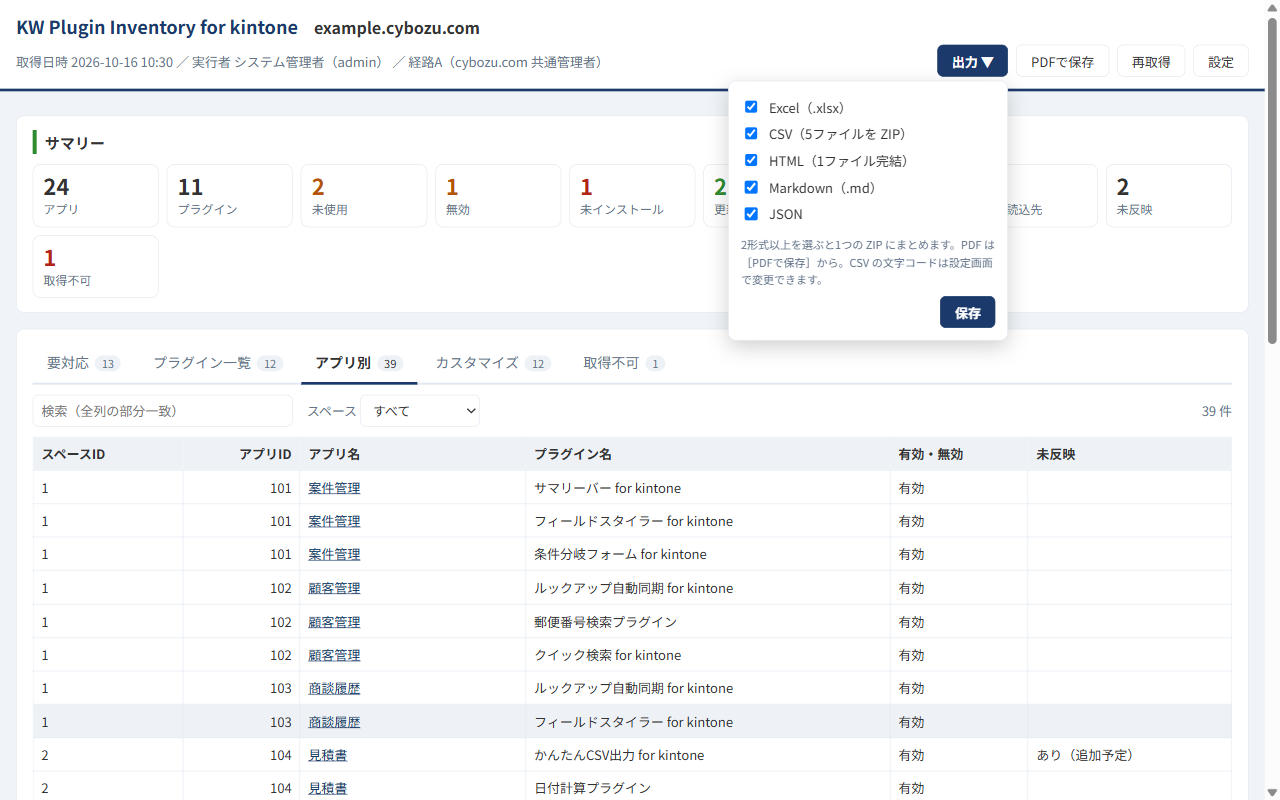Open 顧客管理 link in クイック検索 row

[x=334, y=655]
